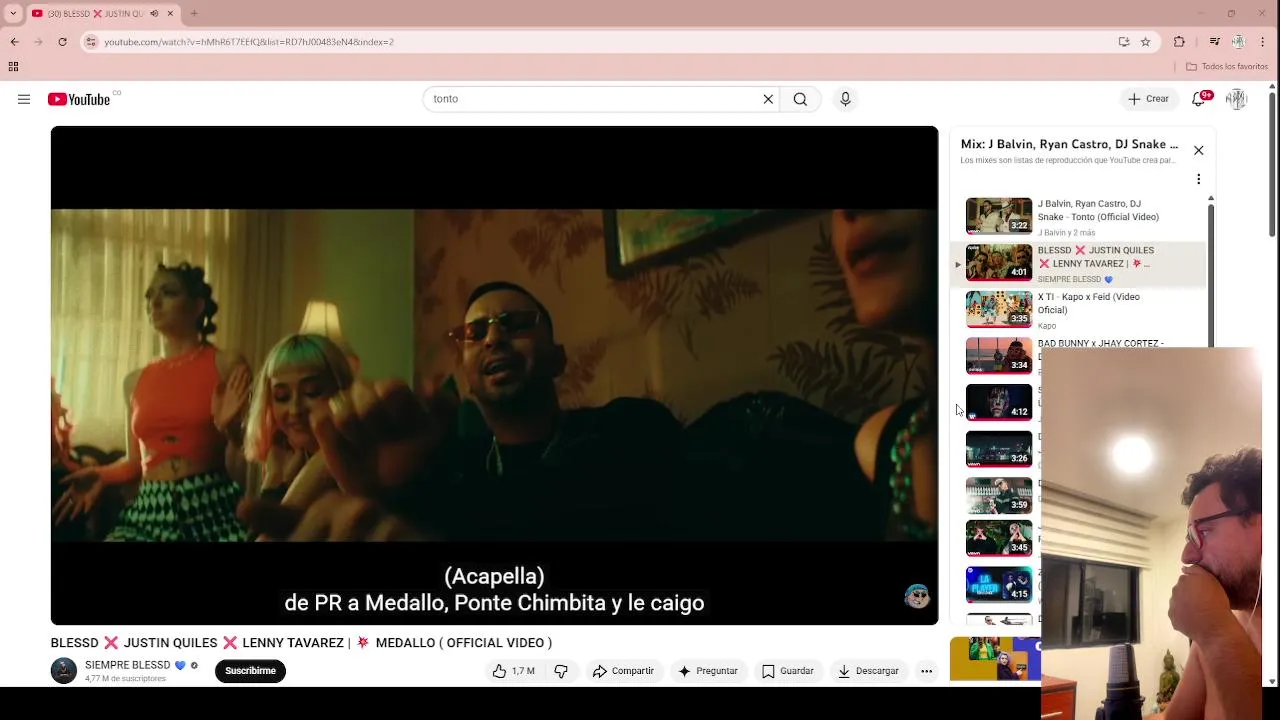Click 'X TI - Kapo x Feid' title text
Screen dimensions: 1280x720
tap(1089, 303)
